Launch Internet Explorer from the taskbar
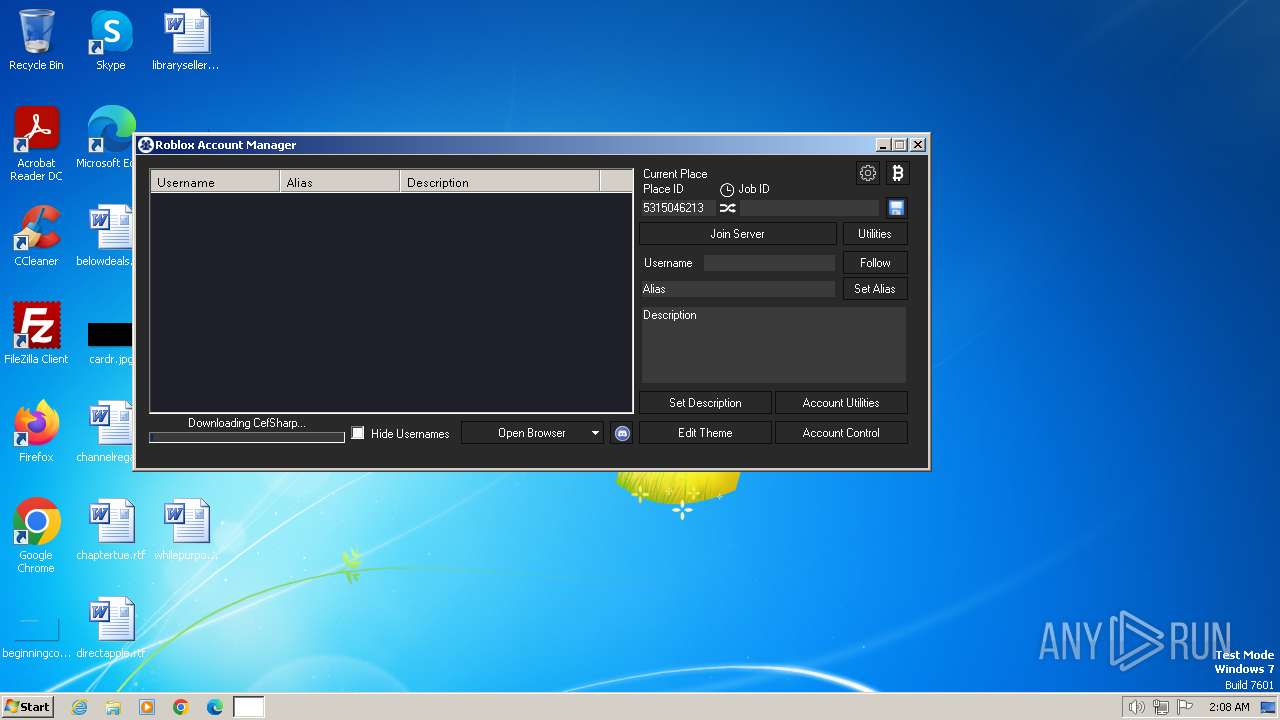This screenshot has height=720, width=1280. click(79, 707)
